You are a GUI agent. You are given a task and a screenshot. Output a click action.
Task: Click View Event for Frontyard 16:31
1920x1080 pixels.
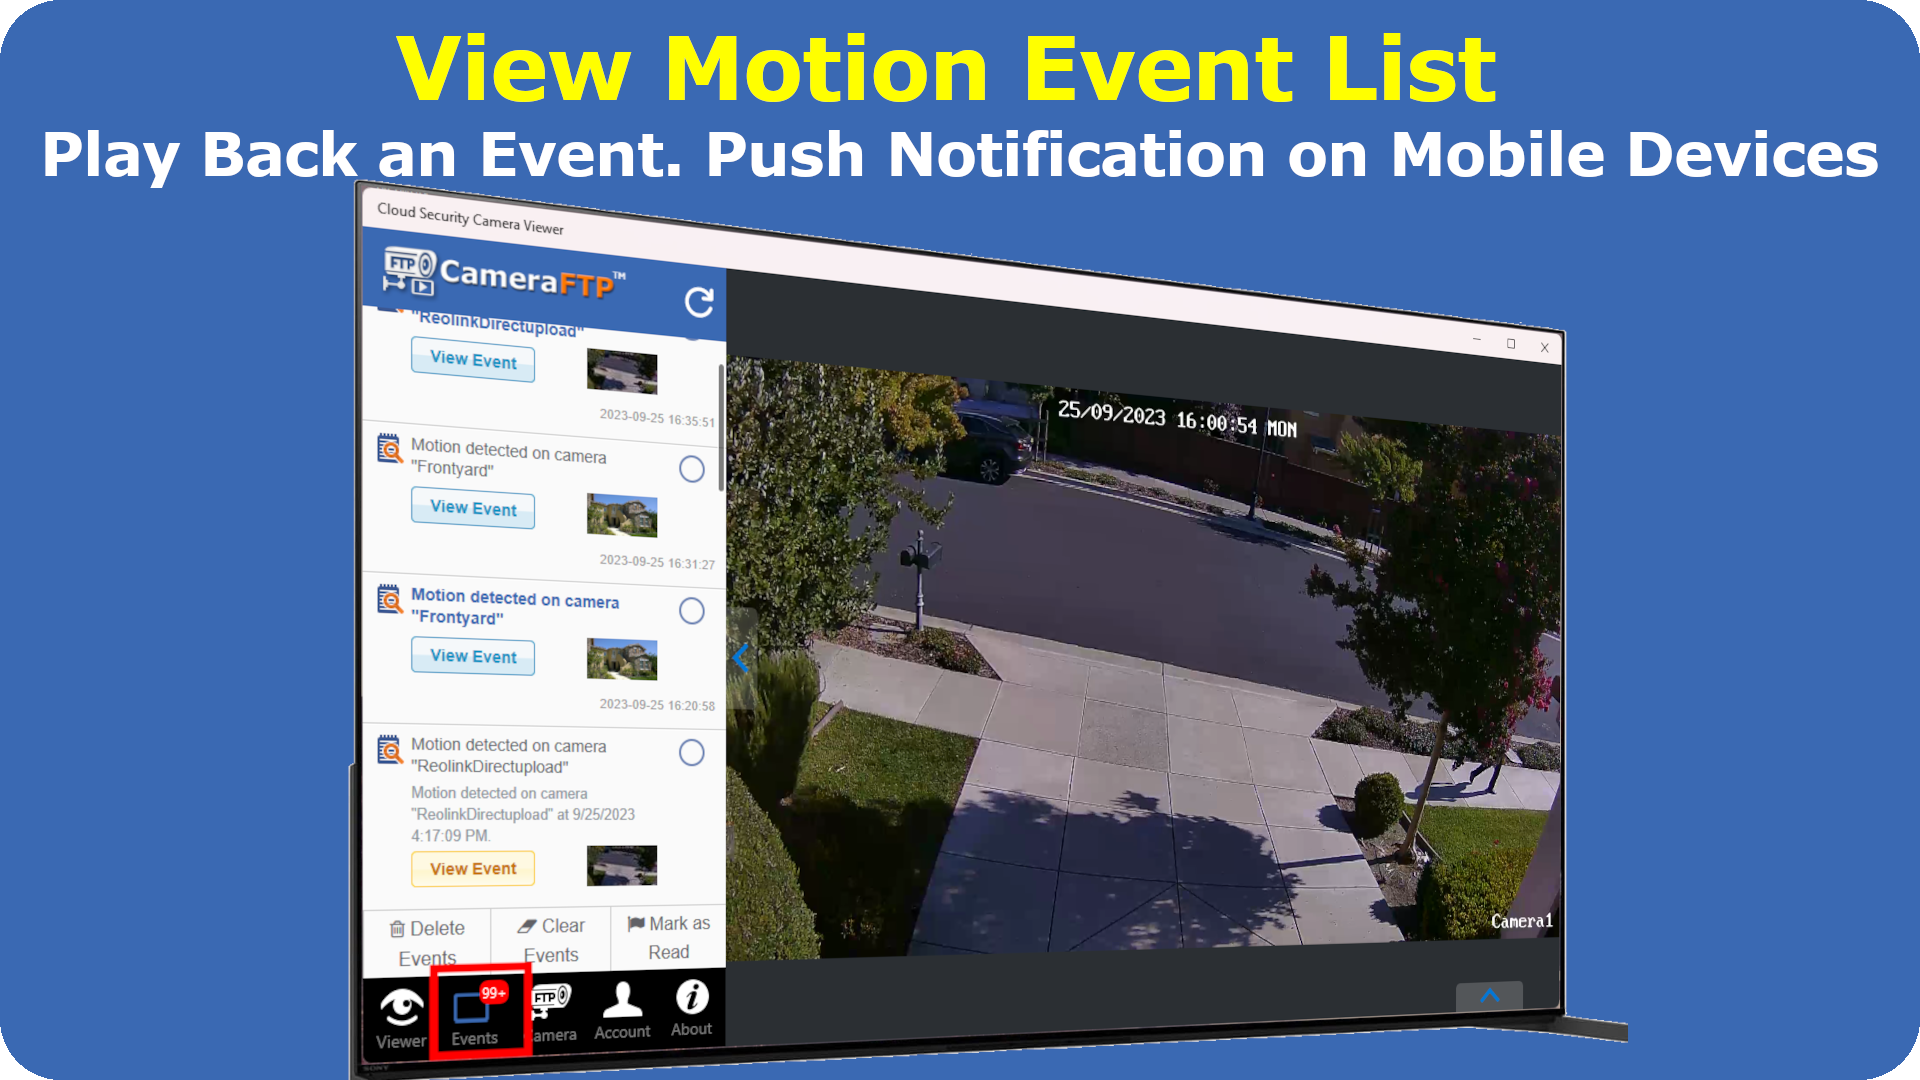pos(473,508)
